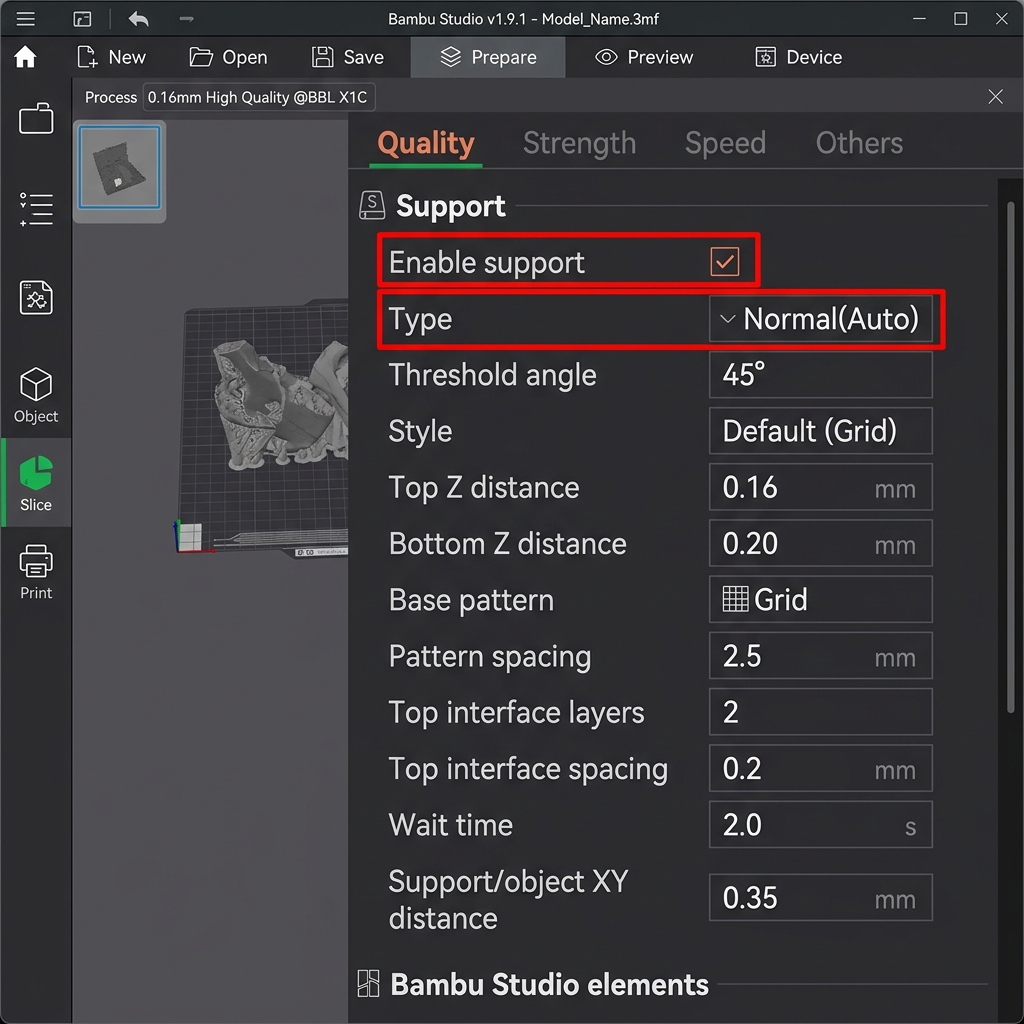
Task: Edit the Top Z distance value
Action: [x=820, y=487]
